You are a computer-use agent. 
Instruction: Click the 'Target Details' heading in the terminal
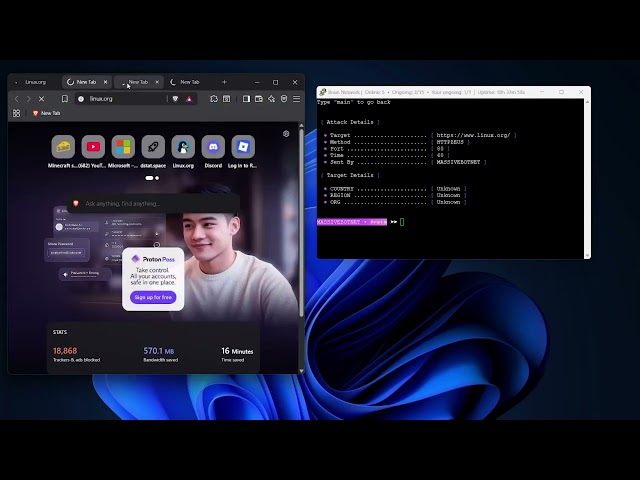pyautogui.click(x=350, y=175)
